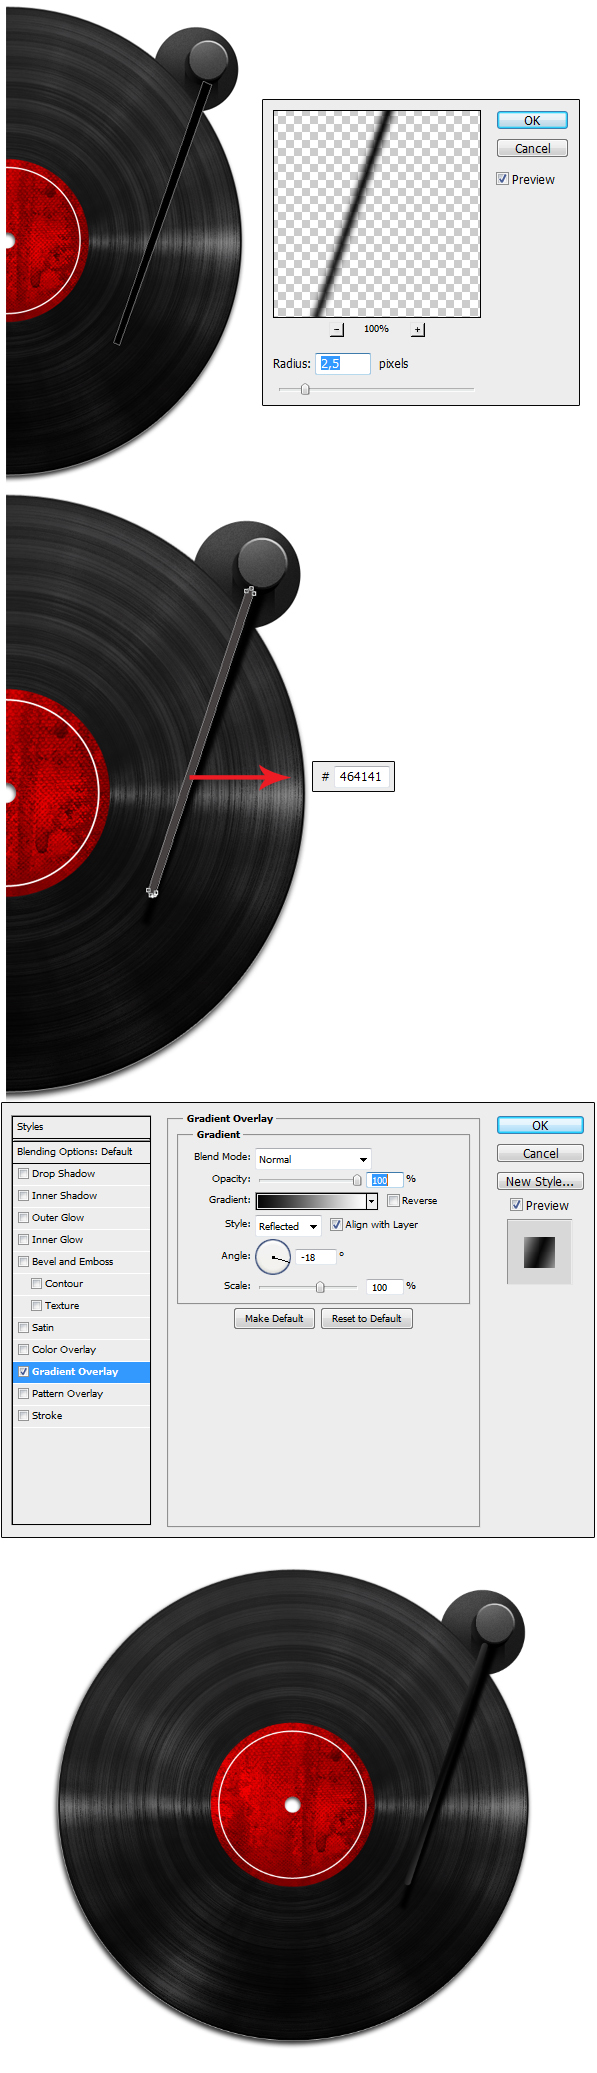597x2073 pixels.
Task: Open the gradient Style dropdown
Action: (x=288, y=1226)
